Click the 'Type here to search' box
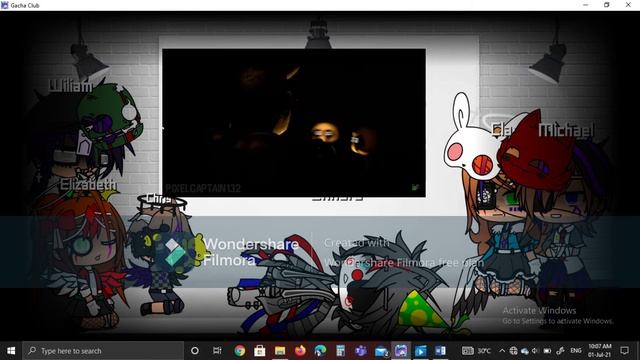This screenshot has height=360, width=640. point(103,351)
